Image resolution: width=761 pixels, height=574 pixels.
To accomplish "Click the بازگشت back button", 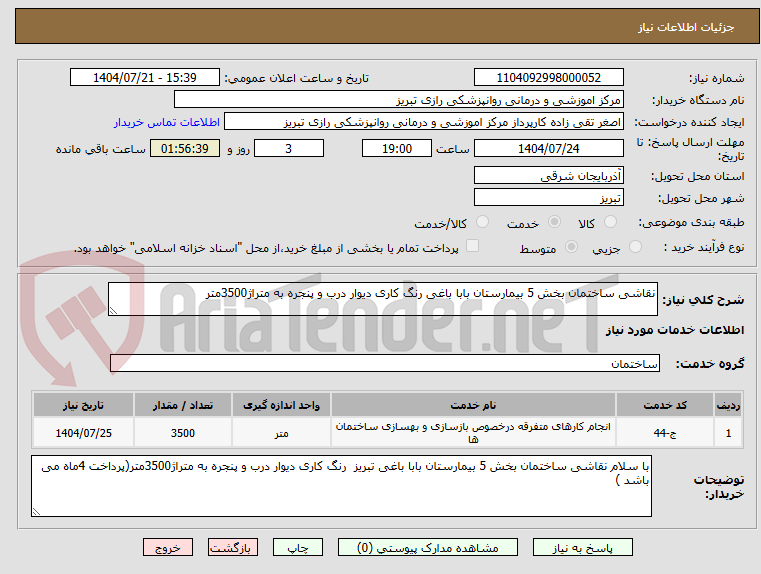I will 233,547.
